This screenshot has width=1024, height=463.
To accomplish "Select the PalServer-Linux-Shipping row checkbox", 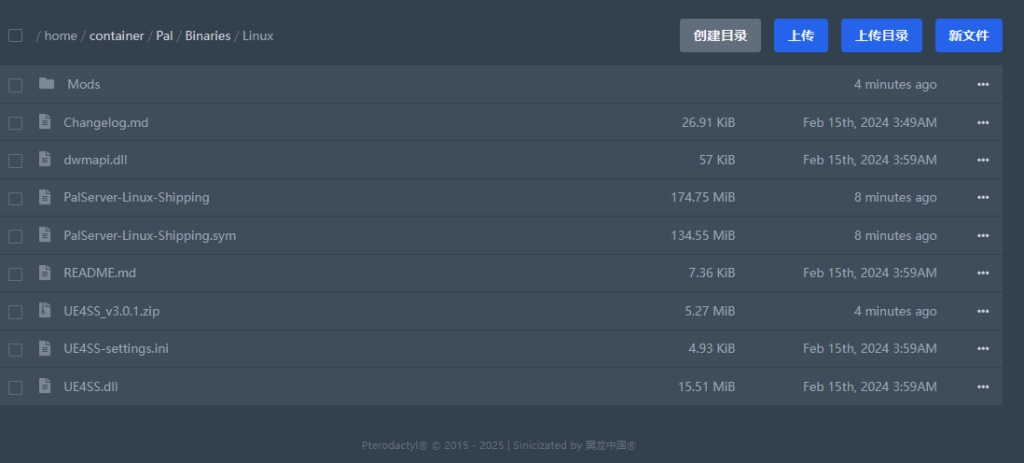I will (15, 198).
